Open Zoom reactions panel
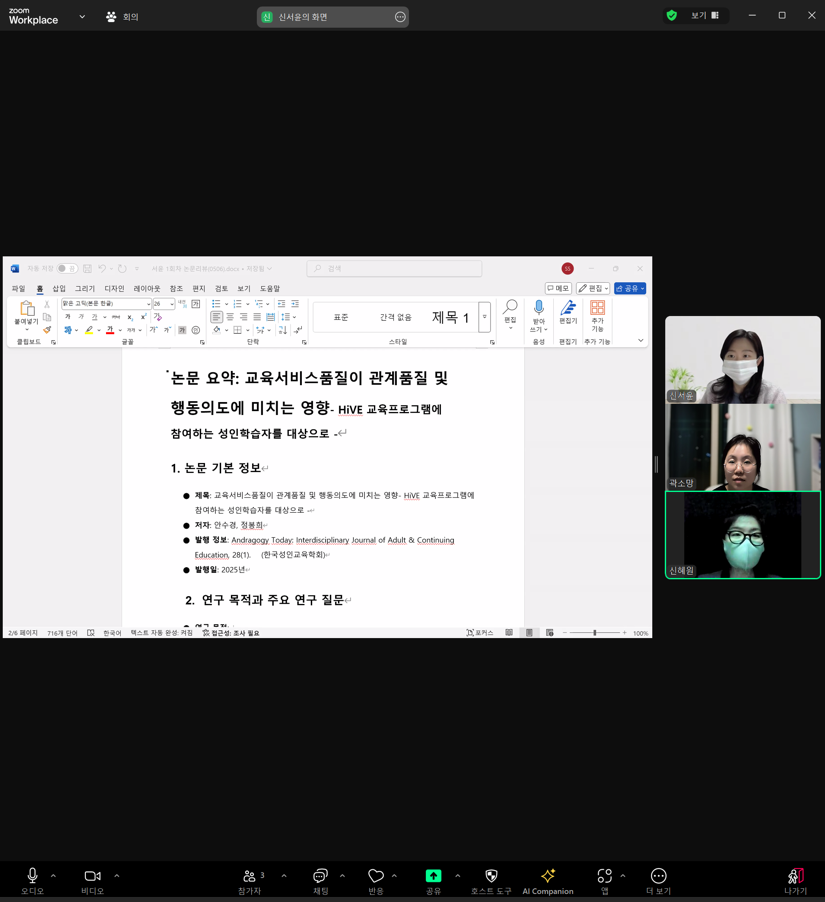Image resolution: width=825 pixels, height=902 pixels. (x=378, y=878)
